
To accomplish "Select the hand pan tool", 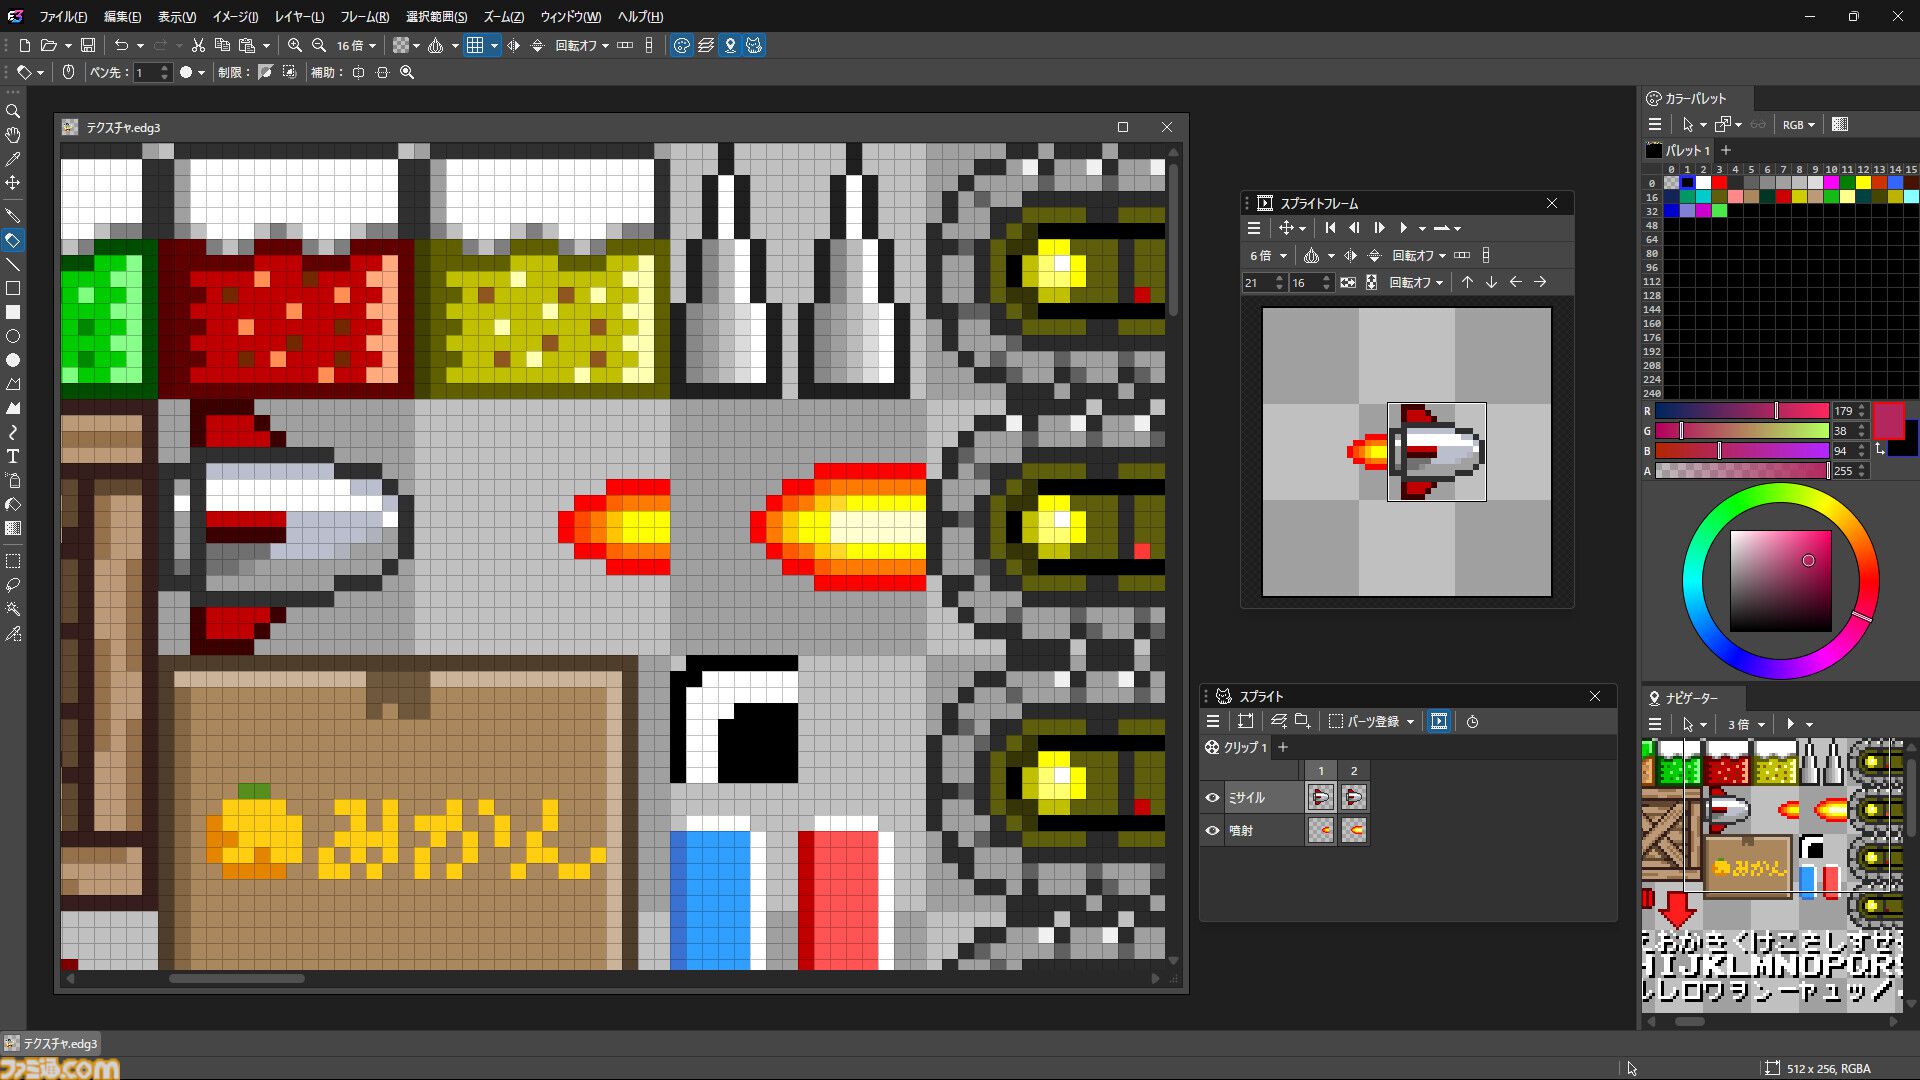I will click(13, 135).
